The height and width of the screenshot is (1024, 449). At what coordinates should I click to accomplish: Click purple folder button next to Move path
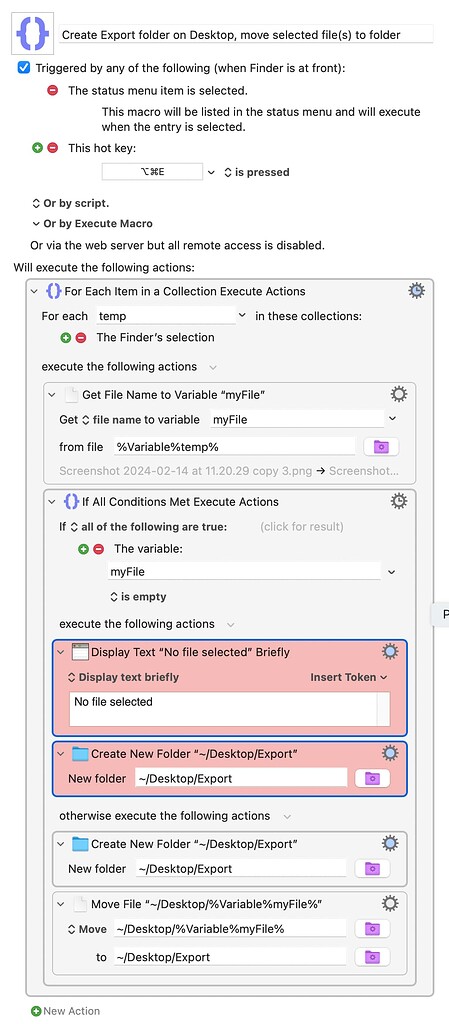[372, 929]
